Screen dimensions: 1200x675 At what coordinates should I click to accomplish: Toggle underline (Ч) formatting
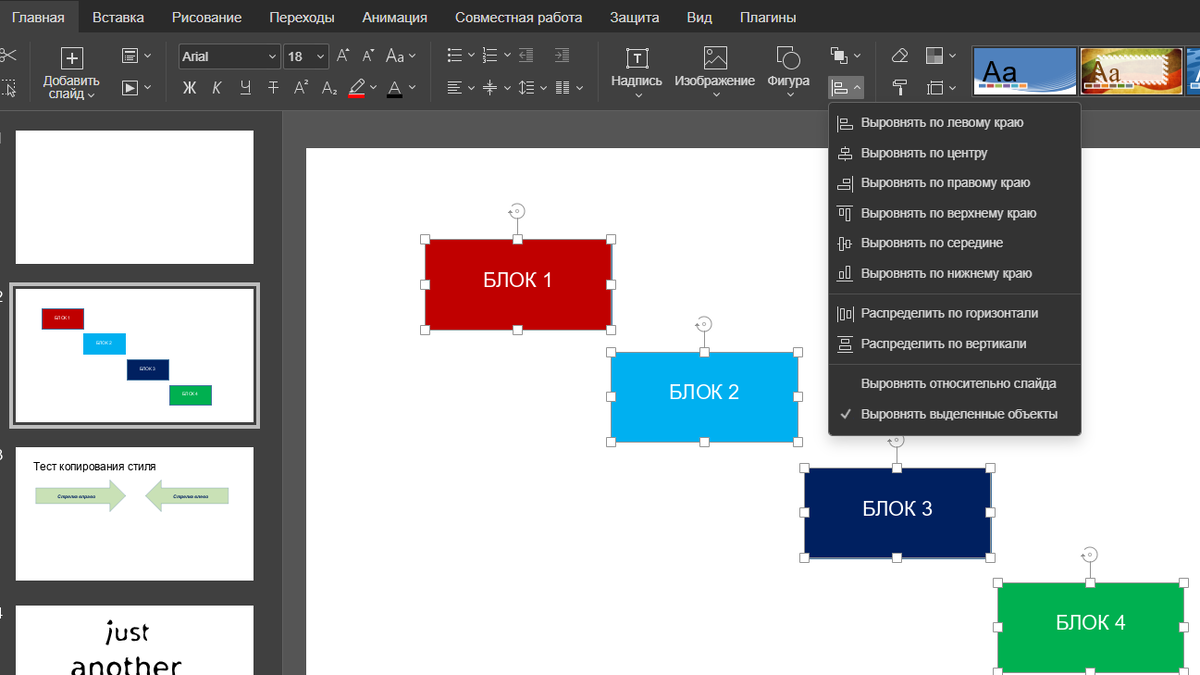[245, 88]
